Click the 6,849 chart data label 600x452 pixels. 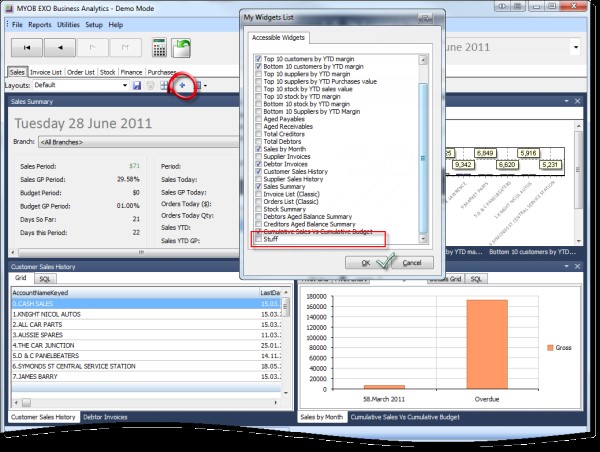click(485, 153)
